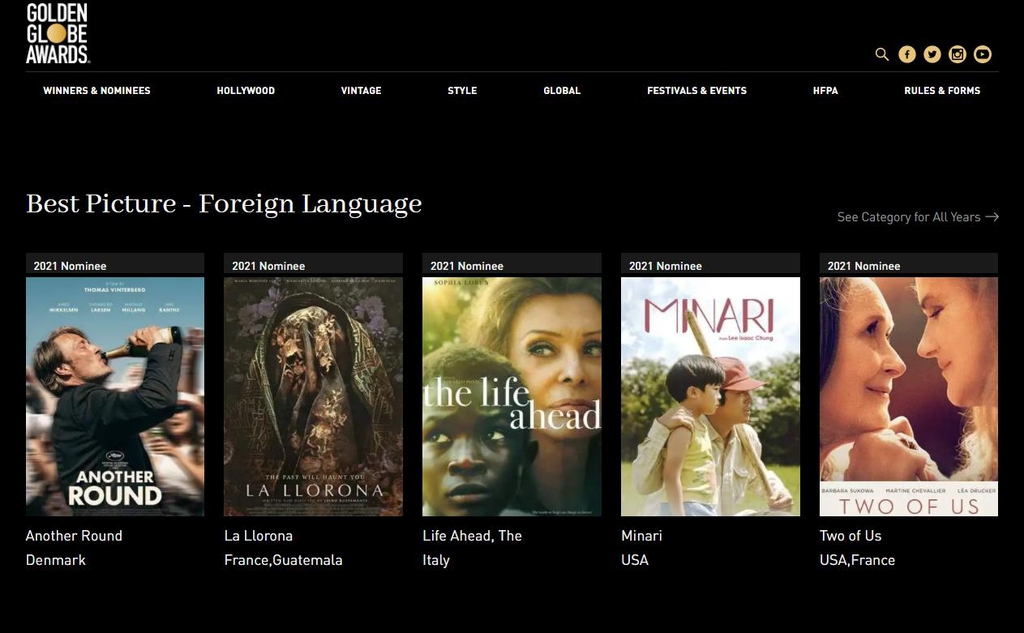Image resolution: width=1024 pixels, height=633 pixels.
Task: Open Rules & Forms menu
Action: (x=942, y=91)
